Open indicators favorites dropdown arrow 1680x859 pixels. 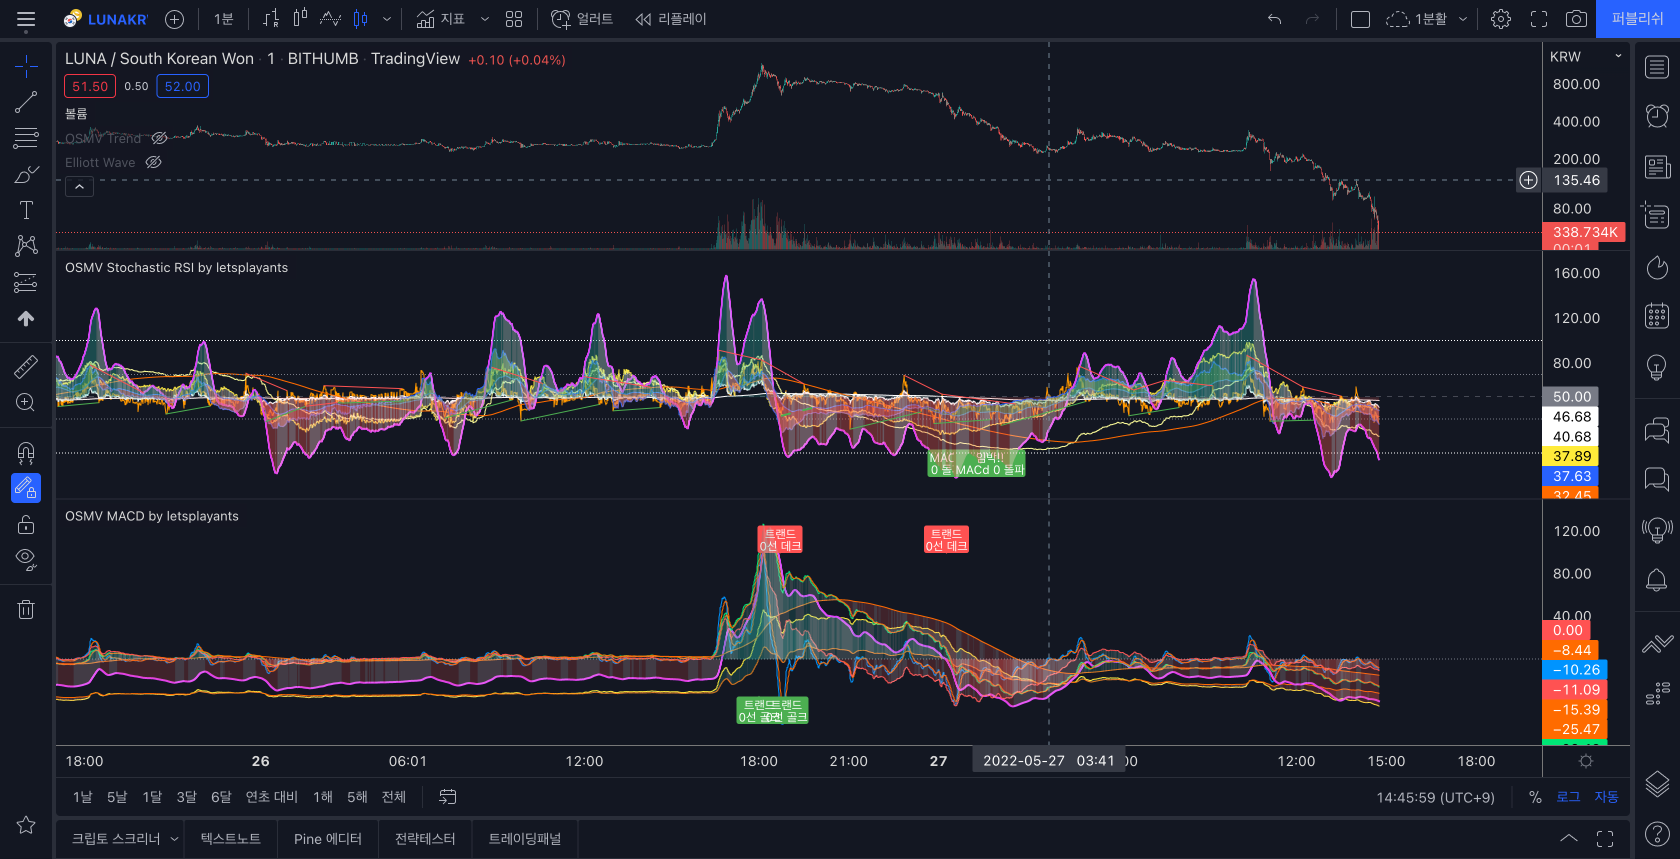485,19
